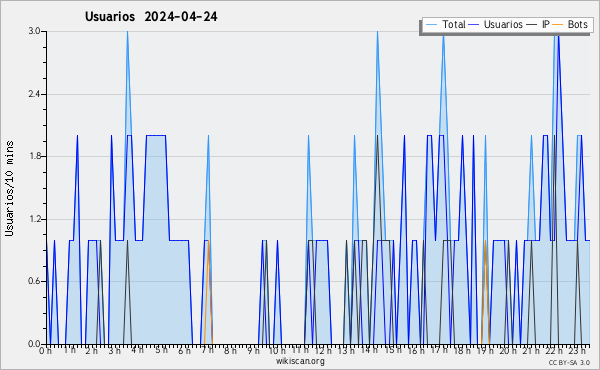600x370 pixels.
Task: Click the 'CC BY-SA 3.0' license text
Action: tap(569, 363)
